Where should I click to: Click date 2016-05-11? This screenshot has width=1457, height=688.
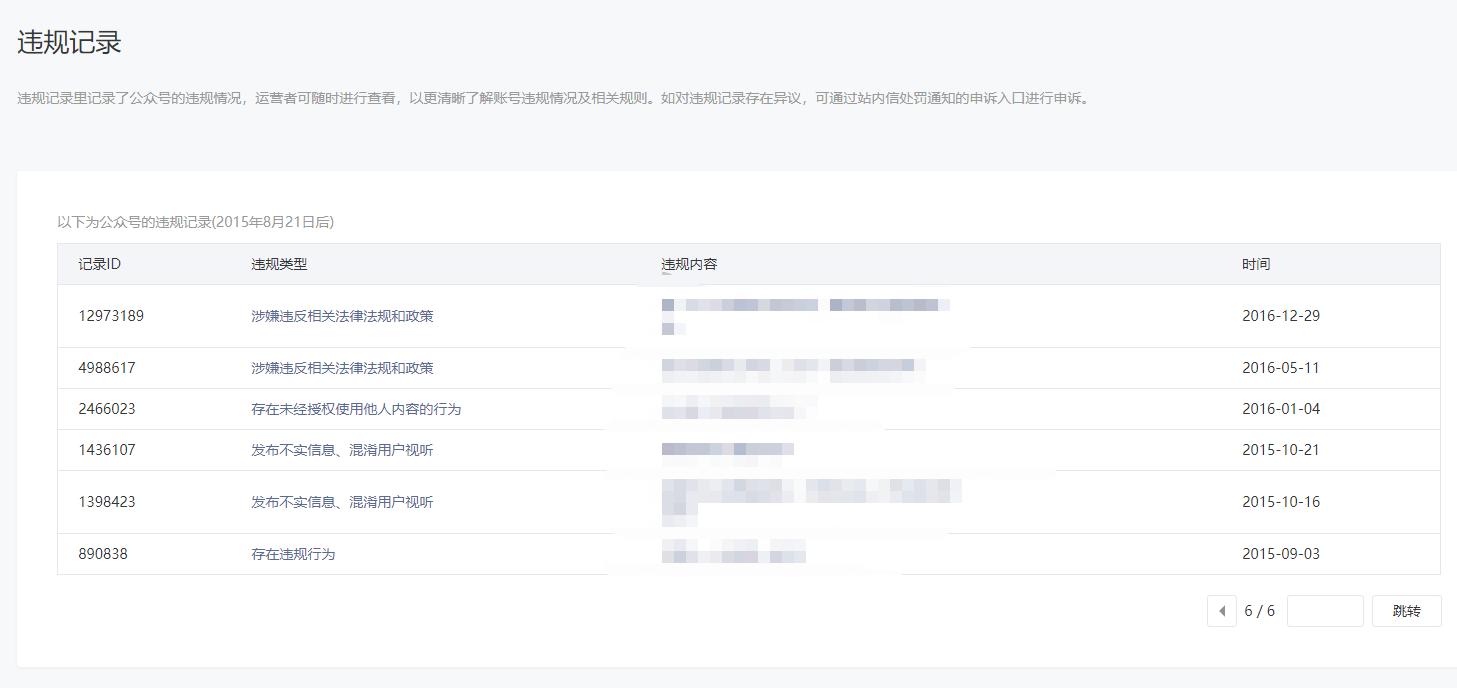pos(1281,368)
